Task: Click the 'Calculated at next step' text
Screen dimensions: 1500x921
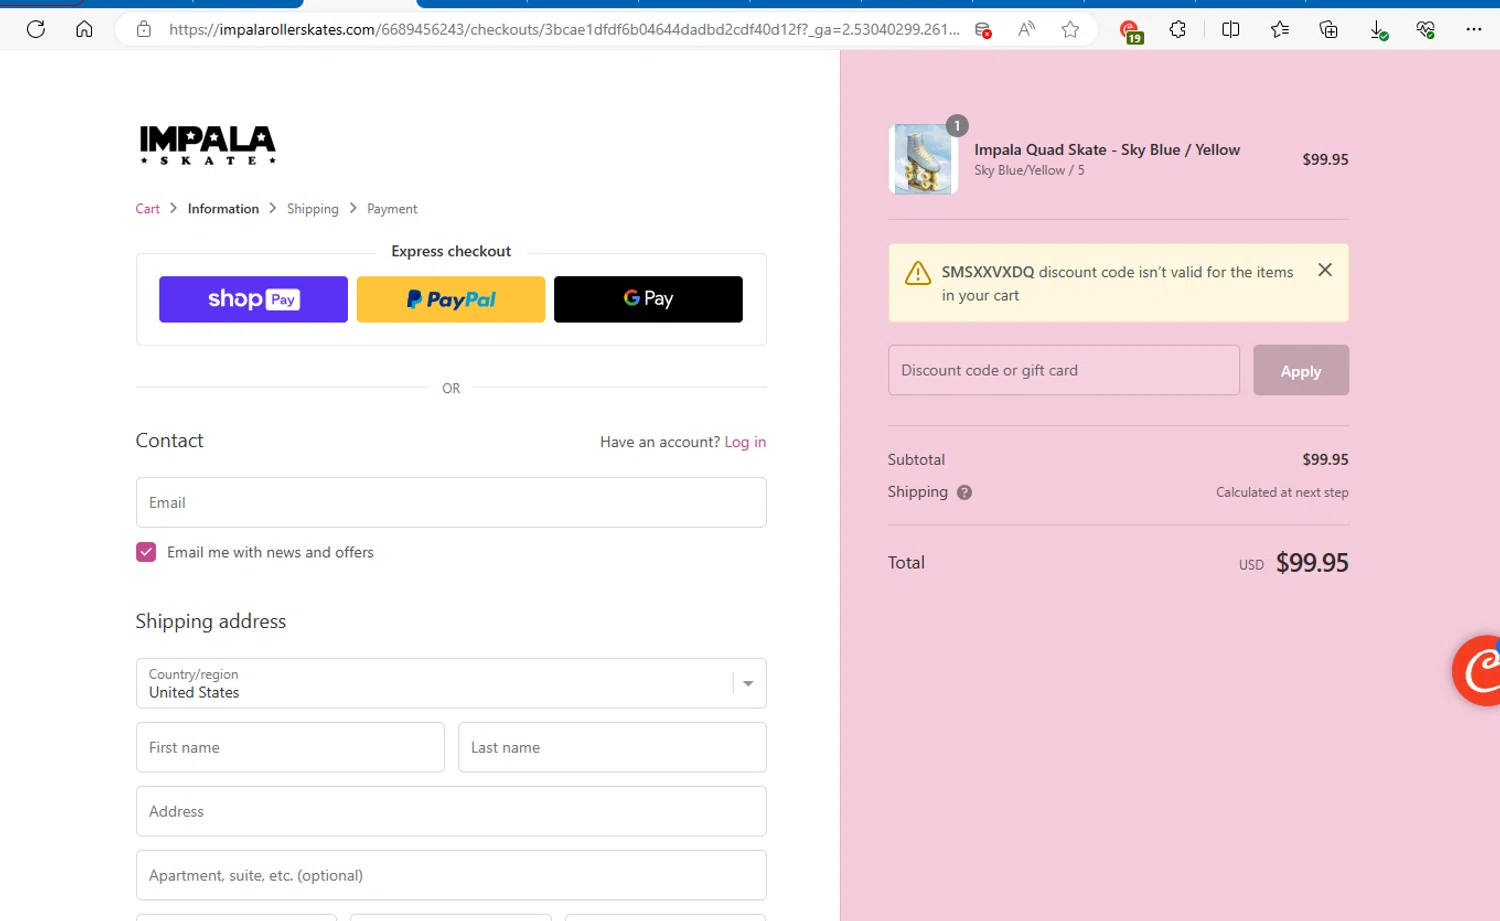Action: click(x=1282, y=492)
